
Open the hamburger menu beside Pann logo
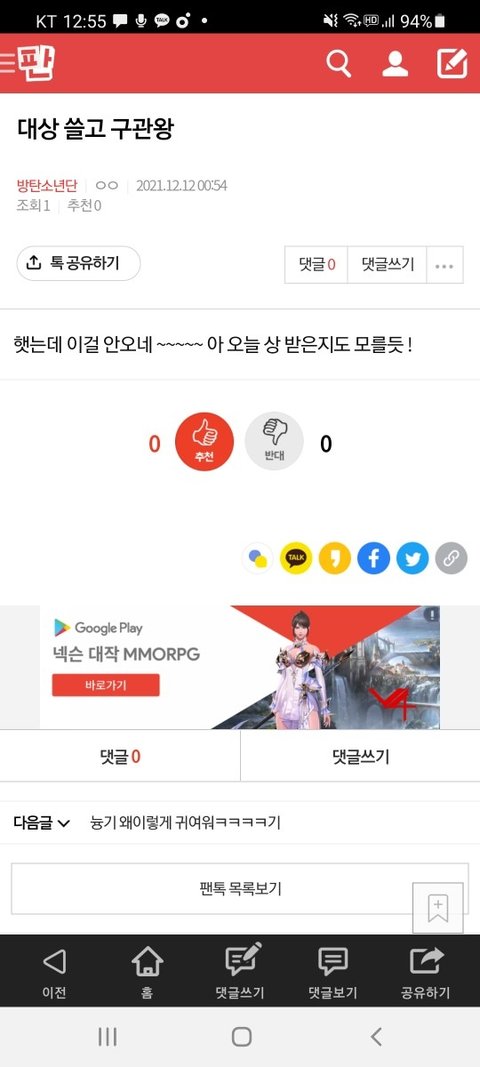(7, 63)
